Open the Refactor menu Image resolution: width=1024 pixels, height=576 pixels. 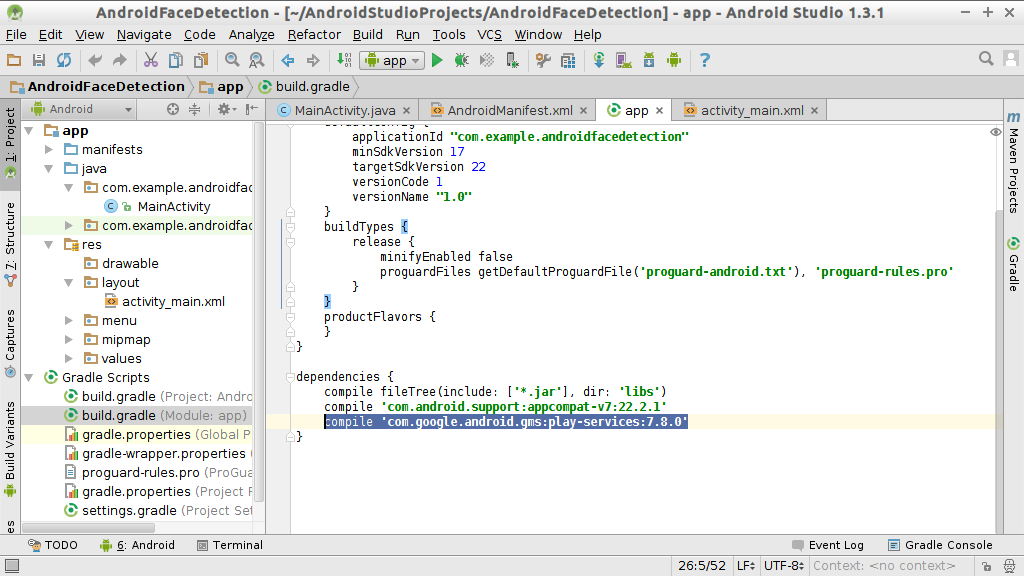(x=314, y=35)
